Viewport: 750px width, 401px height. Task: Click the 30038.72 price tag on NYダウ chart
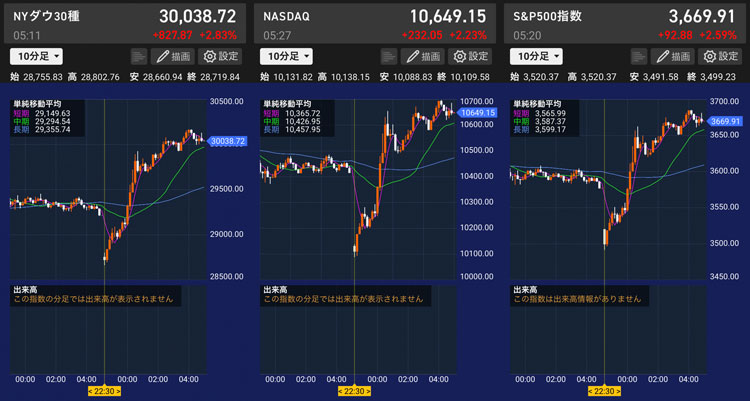[227, 141]
